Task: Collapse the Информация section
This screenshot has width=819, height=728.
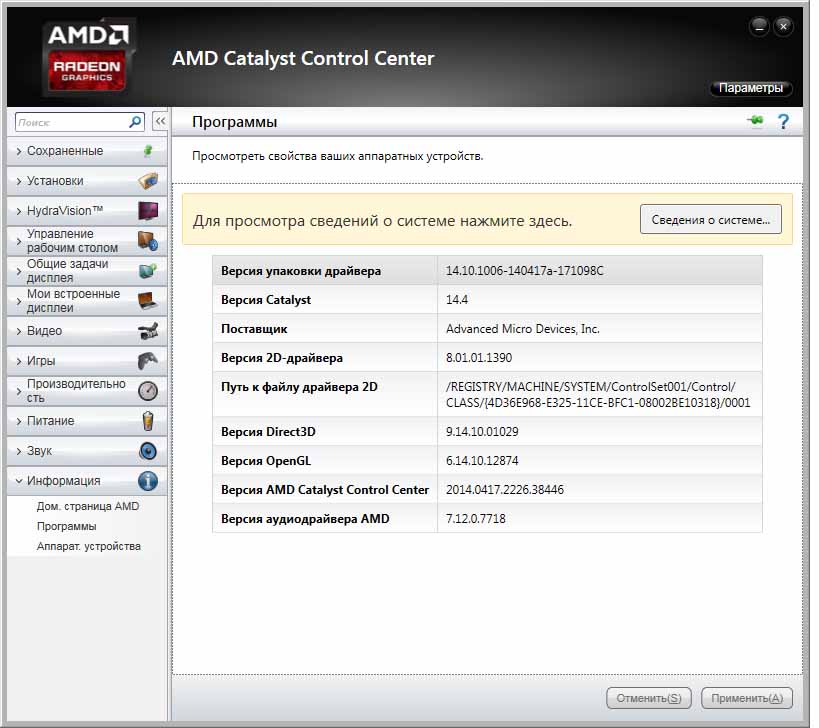Action: pyautogui.click(x=87, y=481)
